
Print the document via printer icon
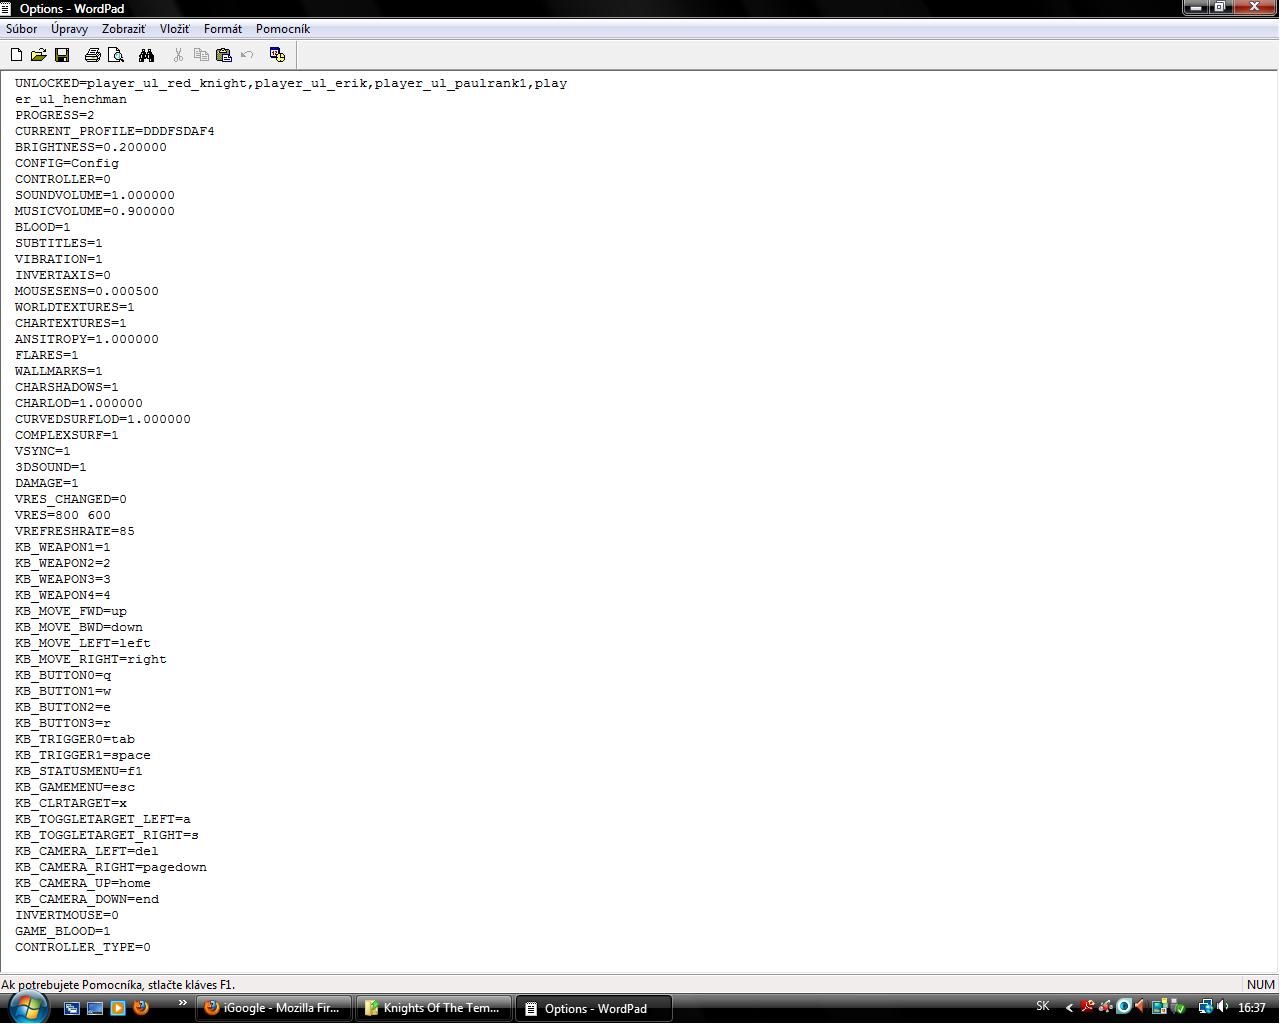click(x=93, y=55)
